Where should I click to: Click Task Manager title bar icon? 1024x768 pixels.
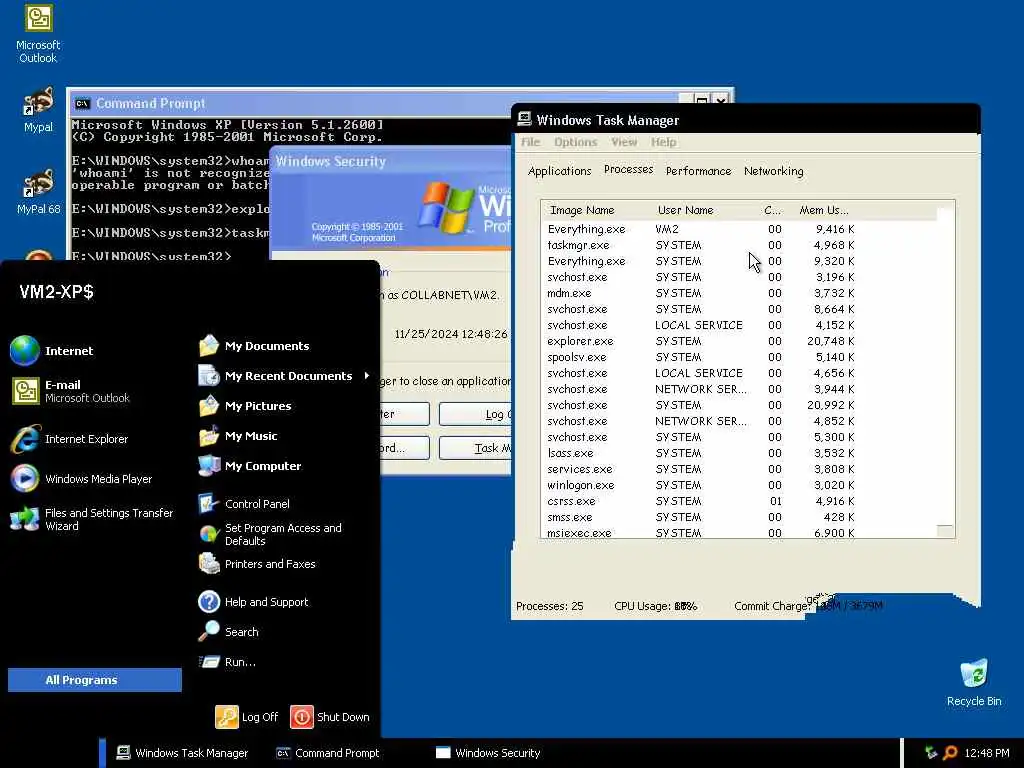[524, 119]
